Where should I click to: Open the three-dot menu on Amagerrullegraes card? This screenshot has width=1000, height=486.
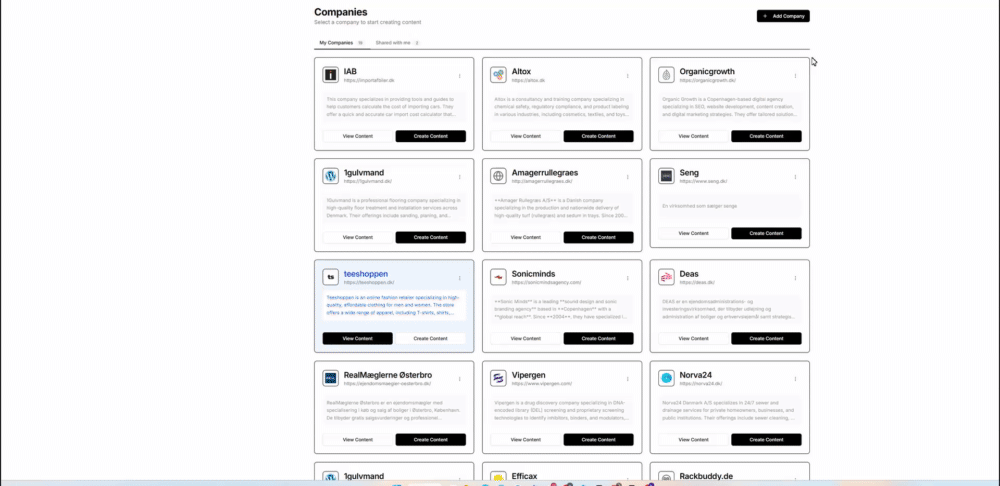628,177
